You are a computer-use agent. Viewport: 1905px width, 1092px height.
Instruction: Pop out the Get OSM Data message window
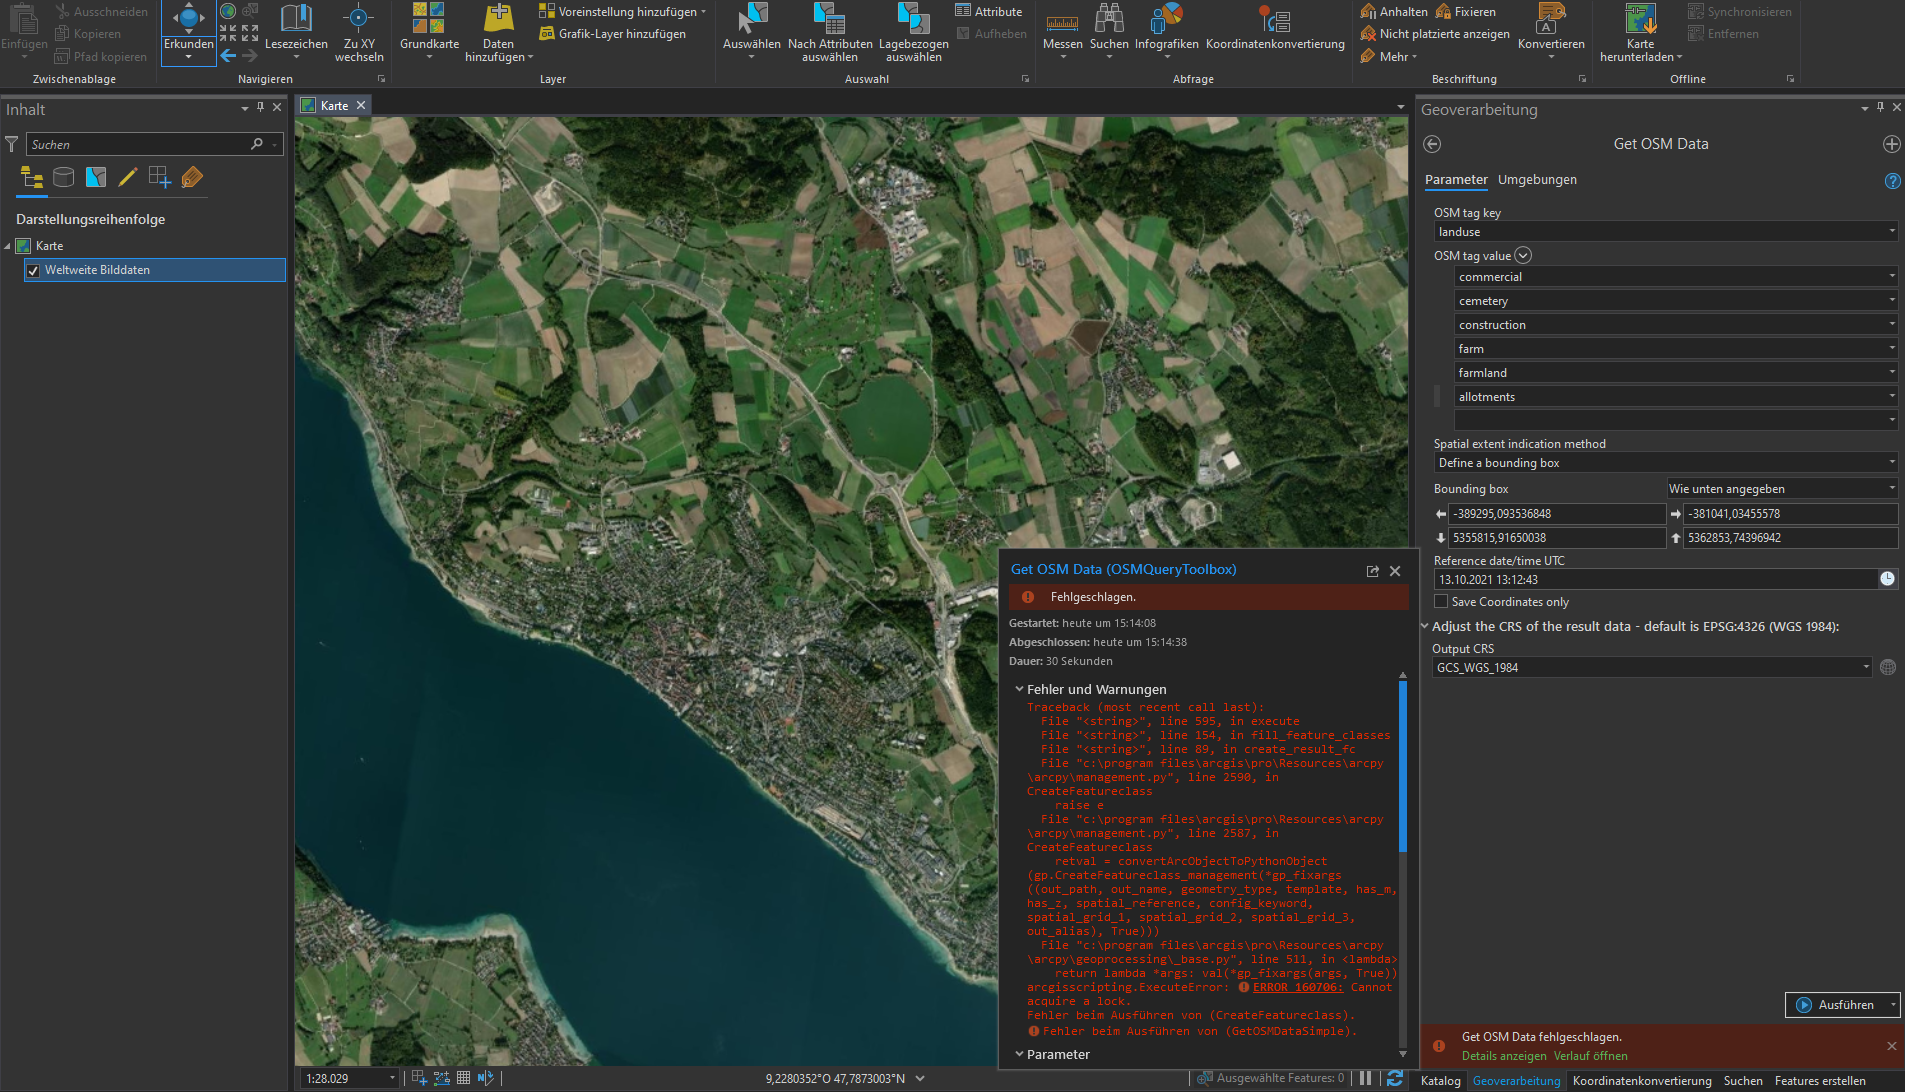click(x=1373, y=571)
